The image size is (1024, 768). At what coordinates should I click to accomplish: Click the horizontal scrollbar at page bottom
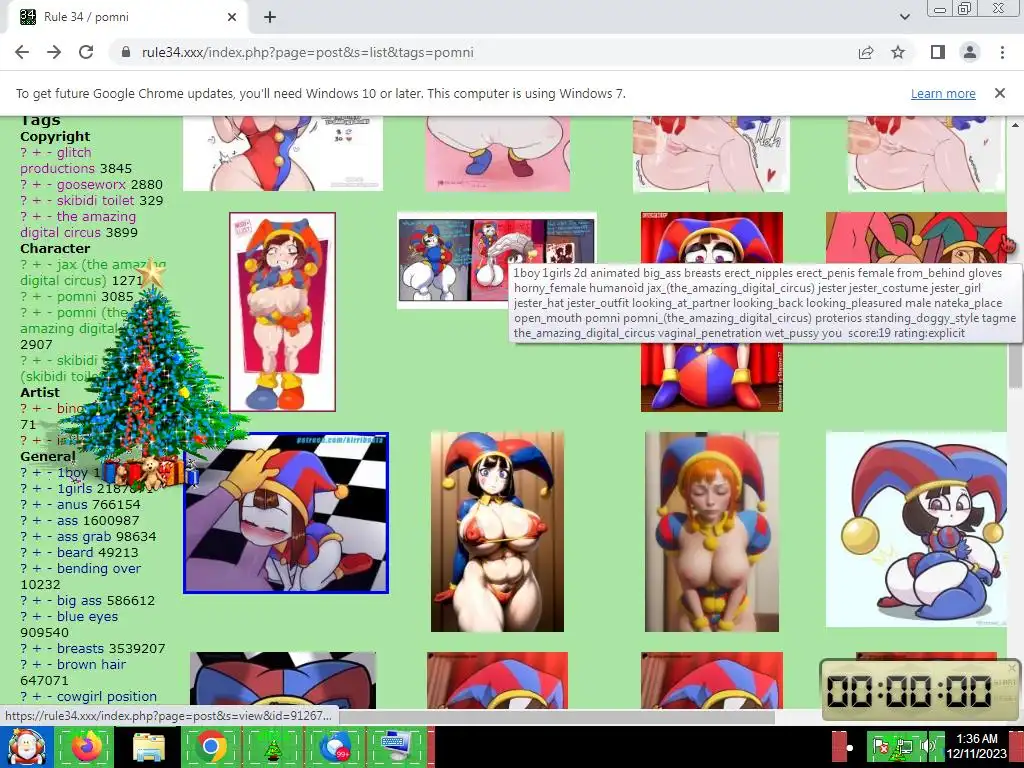click(555, 717)
